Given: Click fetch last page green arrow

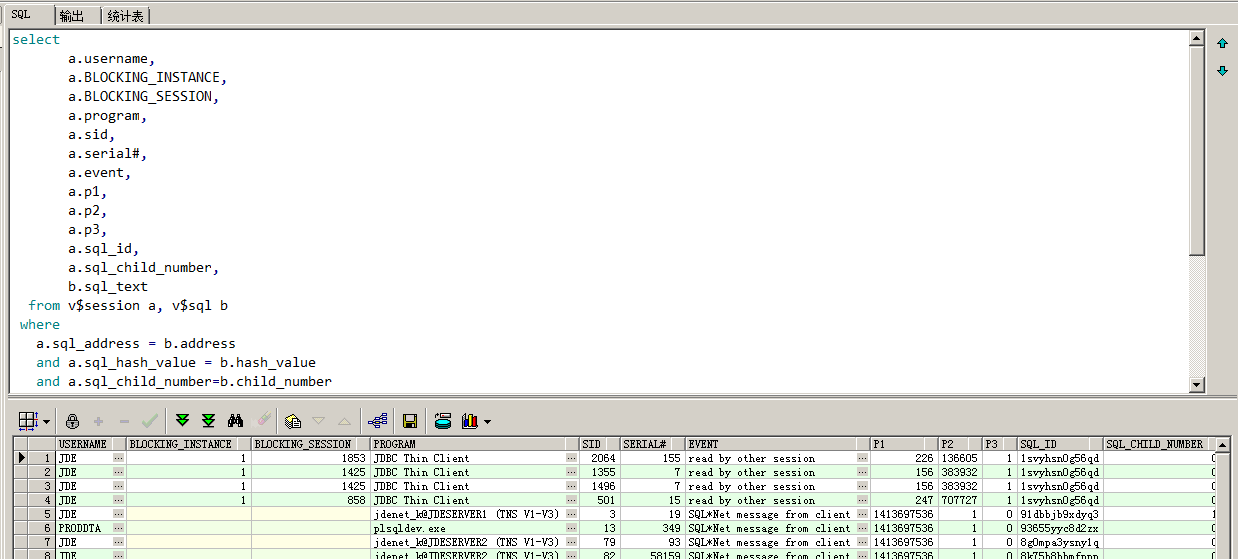Looking at the screenshot, I should pyautogui.click(x=208, y=421).
